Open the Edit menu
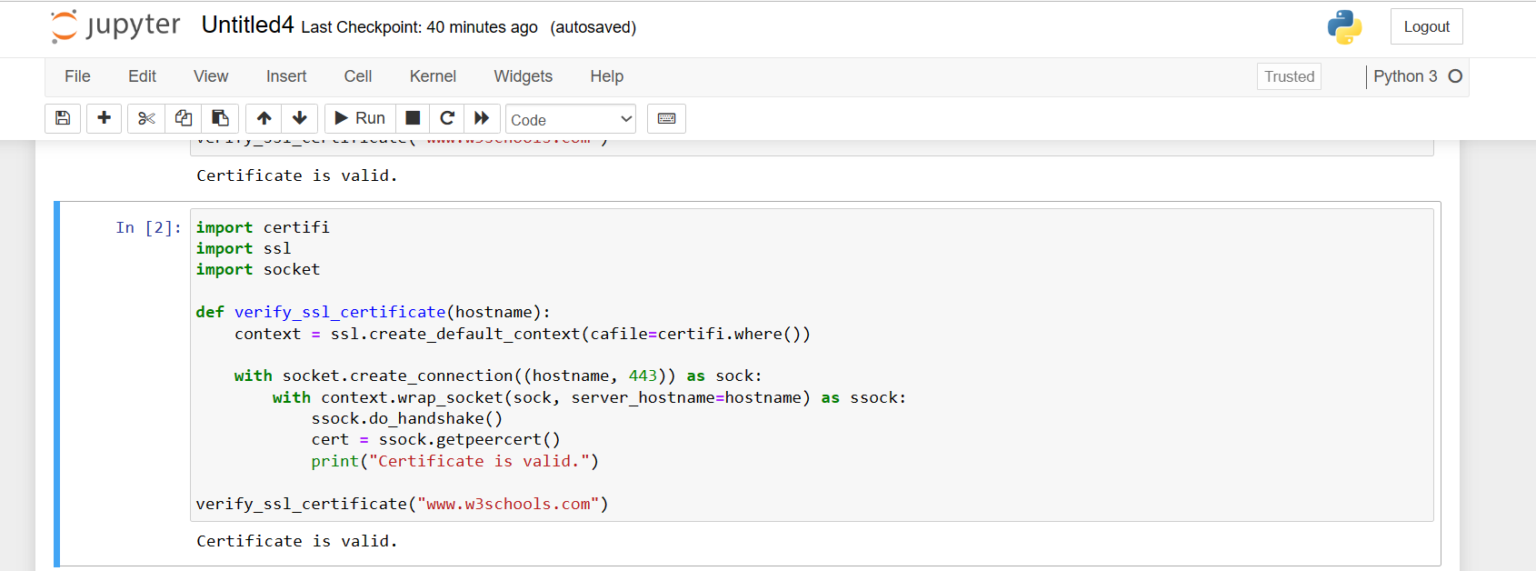Screen dimensions: 1536x571 [x=142, y=76]
